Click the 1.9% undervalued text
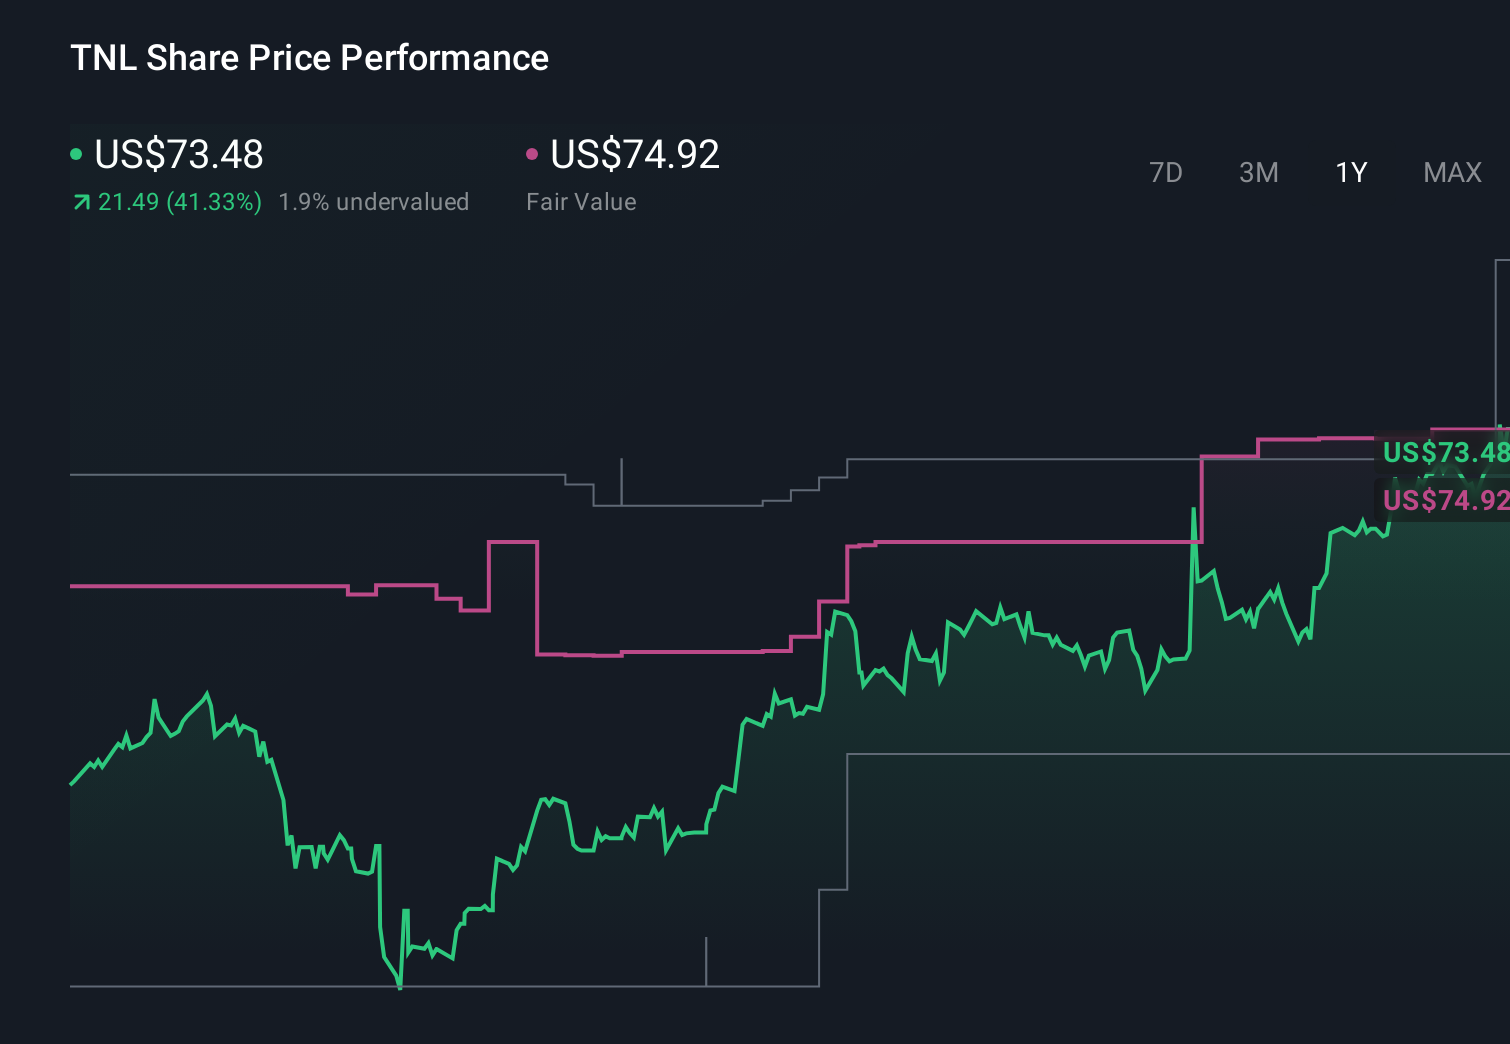The width and height of the screenshot is (1510, 1044). [373, 202]
